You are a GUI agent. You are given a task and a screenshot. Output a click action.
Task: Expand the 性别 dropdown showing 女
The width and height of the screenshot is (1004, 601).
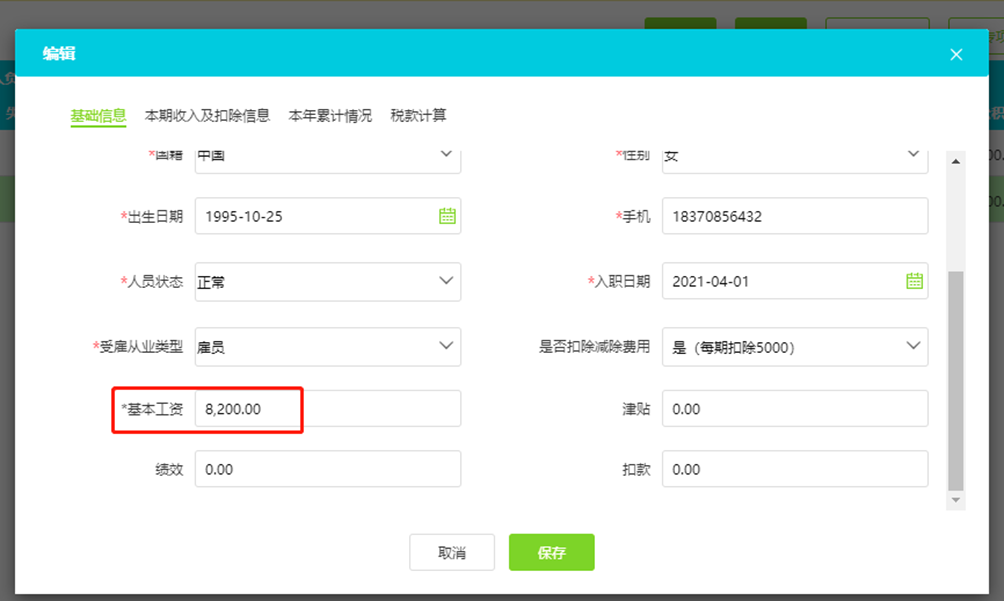(795, 160)
